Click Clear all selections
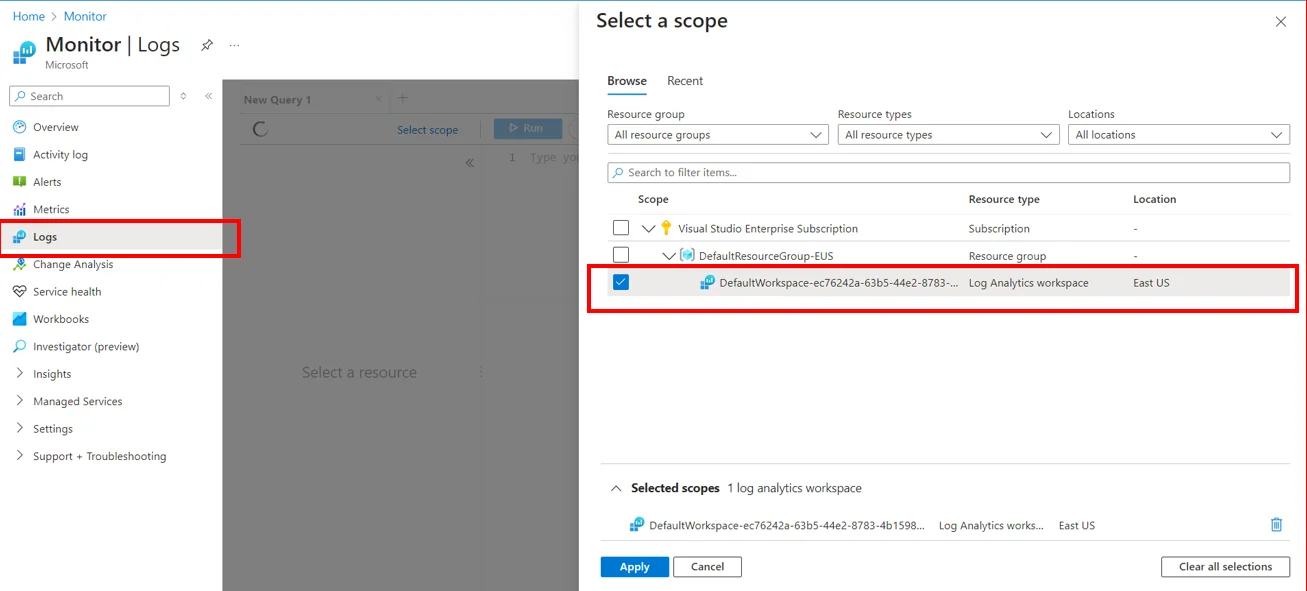The height and width of the screenshot is (591, 1307). coord(1225,566)
